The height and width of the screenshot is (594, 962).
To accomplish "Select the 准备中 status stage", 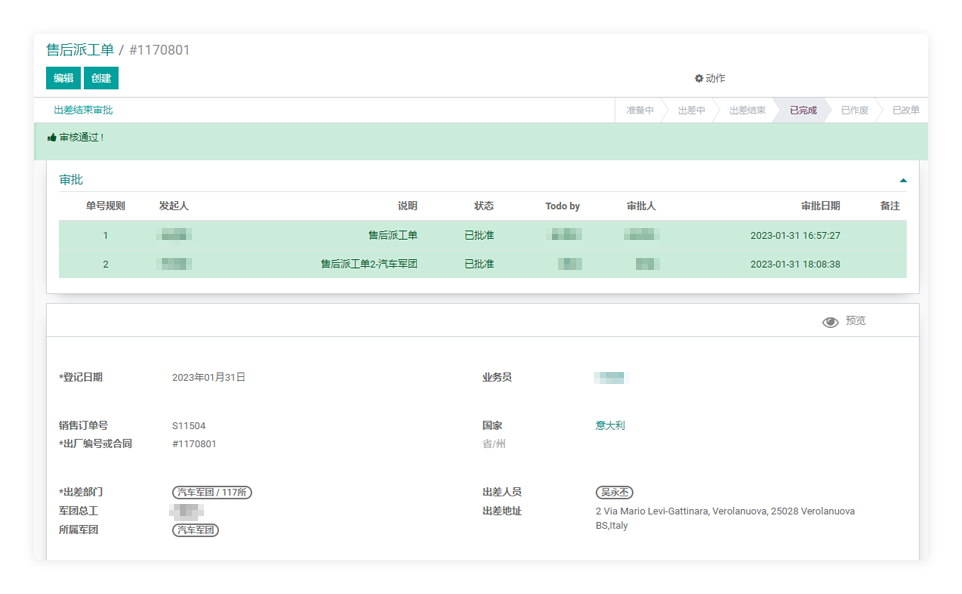I will 639,111.
